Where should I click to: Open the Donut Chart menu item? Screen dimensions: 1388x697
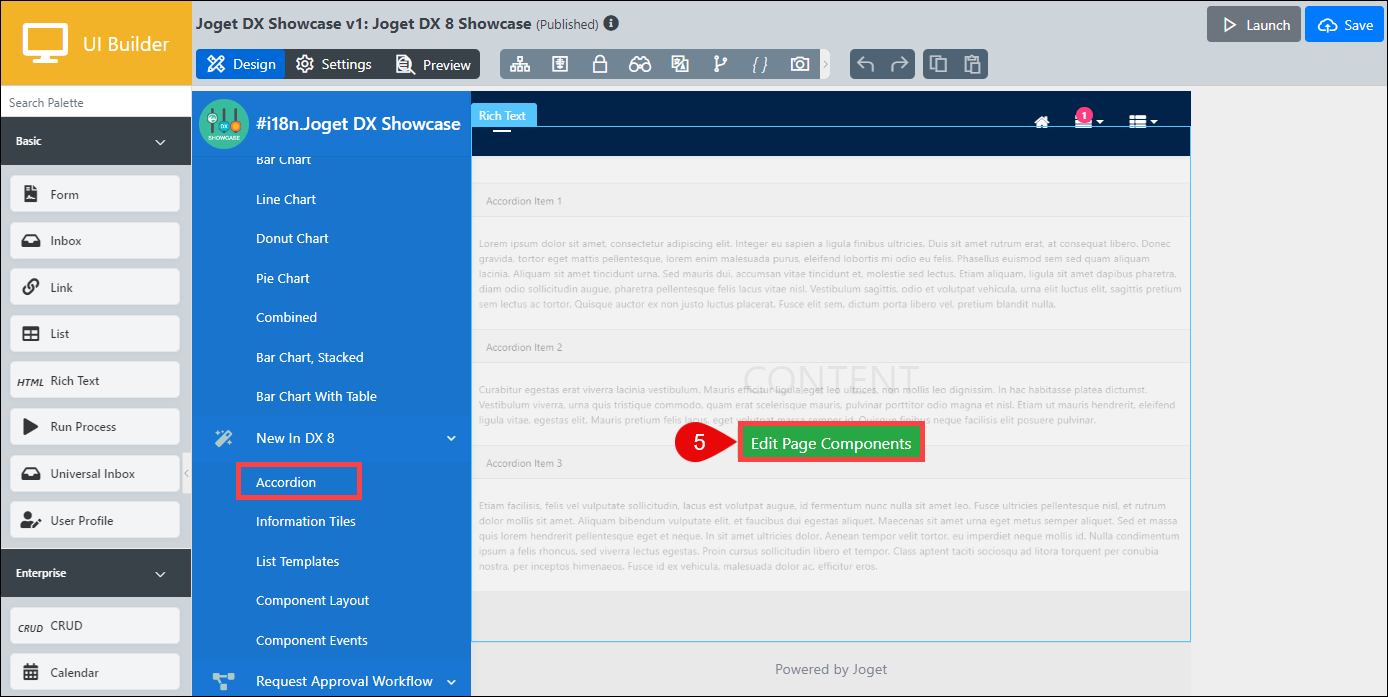(292, 238)
